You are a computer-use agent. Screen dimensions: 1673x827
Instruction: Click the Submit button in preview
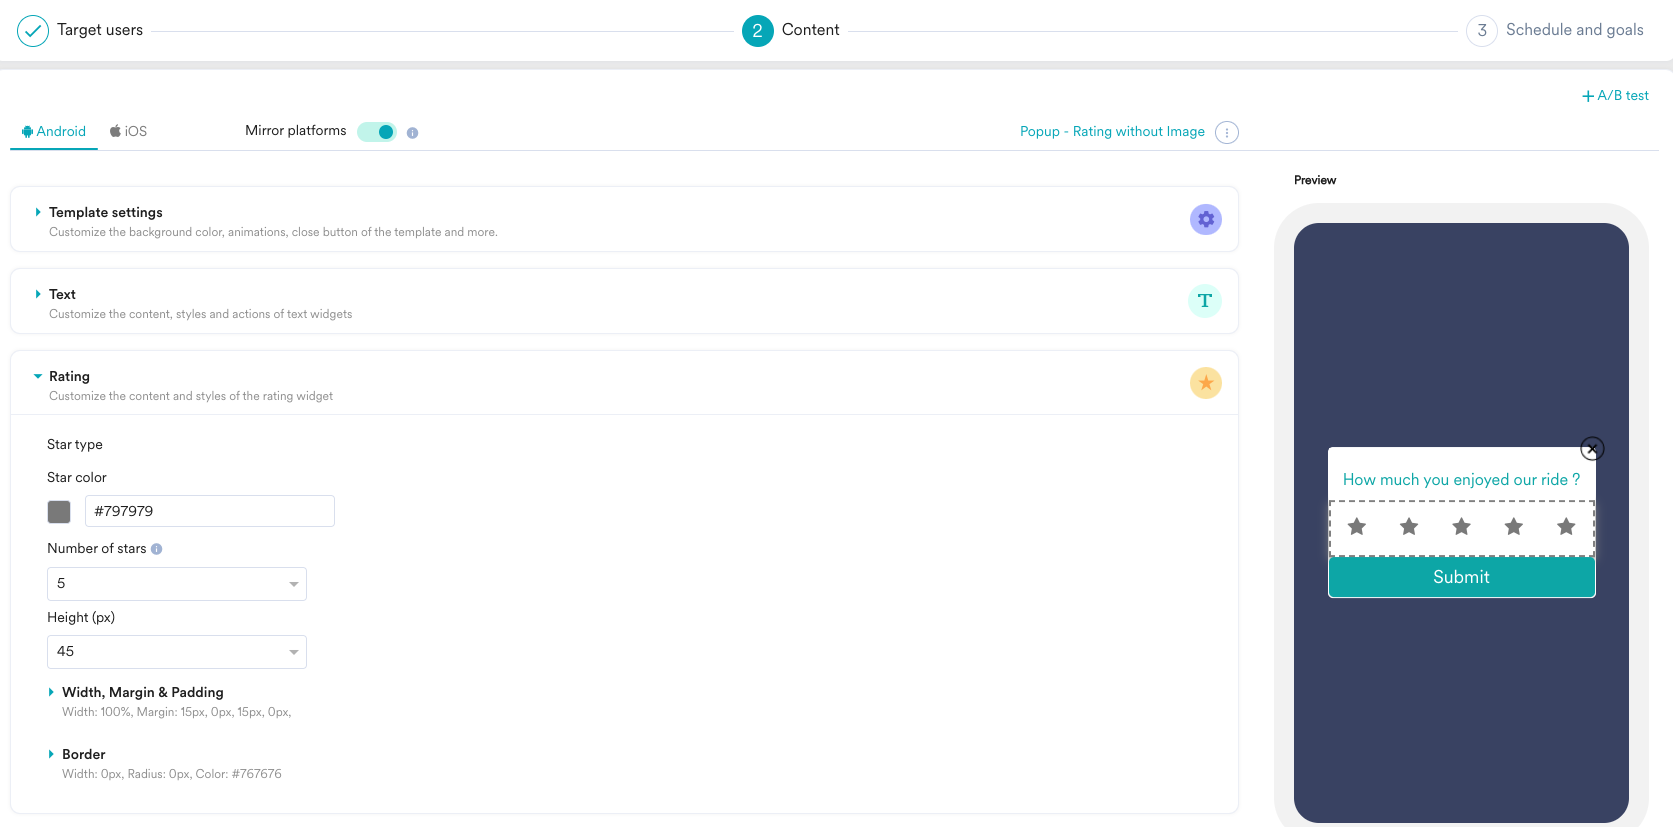pos(1461,577)
